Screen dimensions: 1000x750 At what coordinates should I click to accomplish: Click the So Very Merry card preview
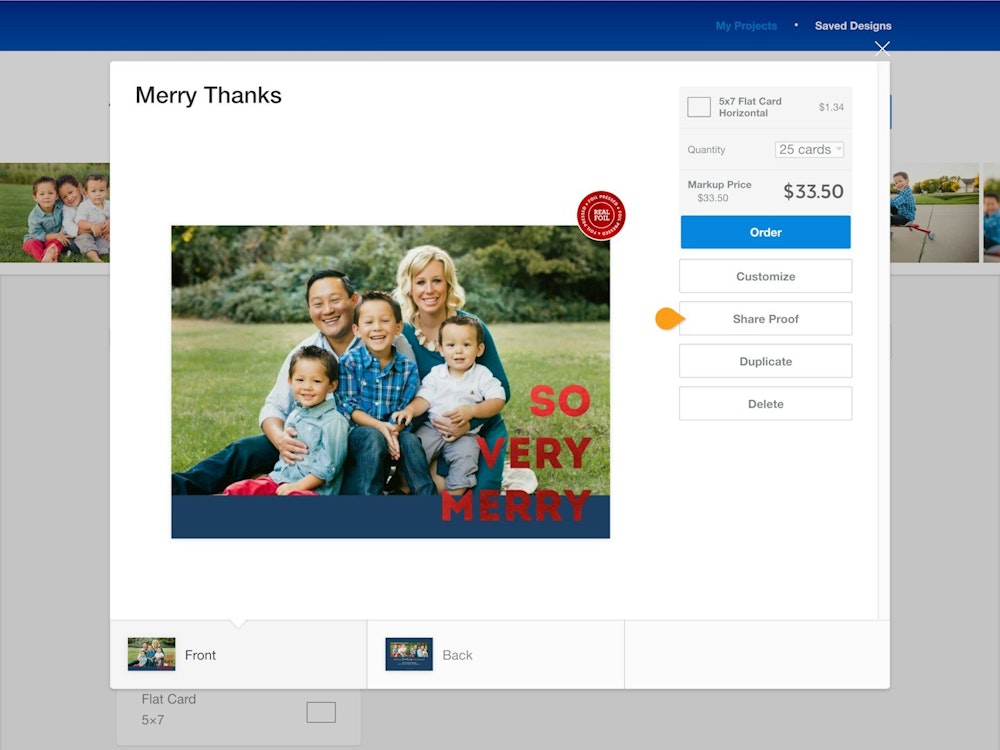pyautogui.click(x=390, y=382)
